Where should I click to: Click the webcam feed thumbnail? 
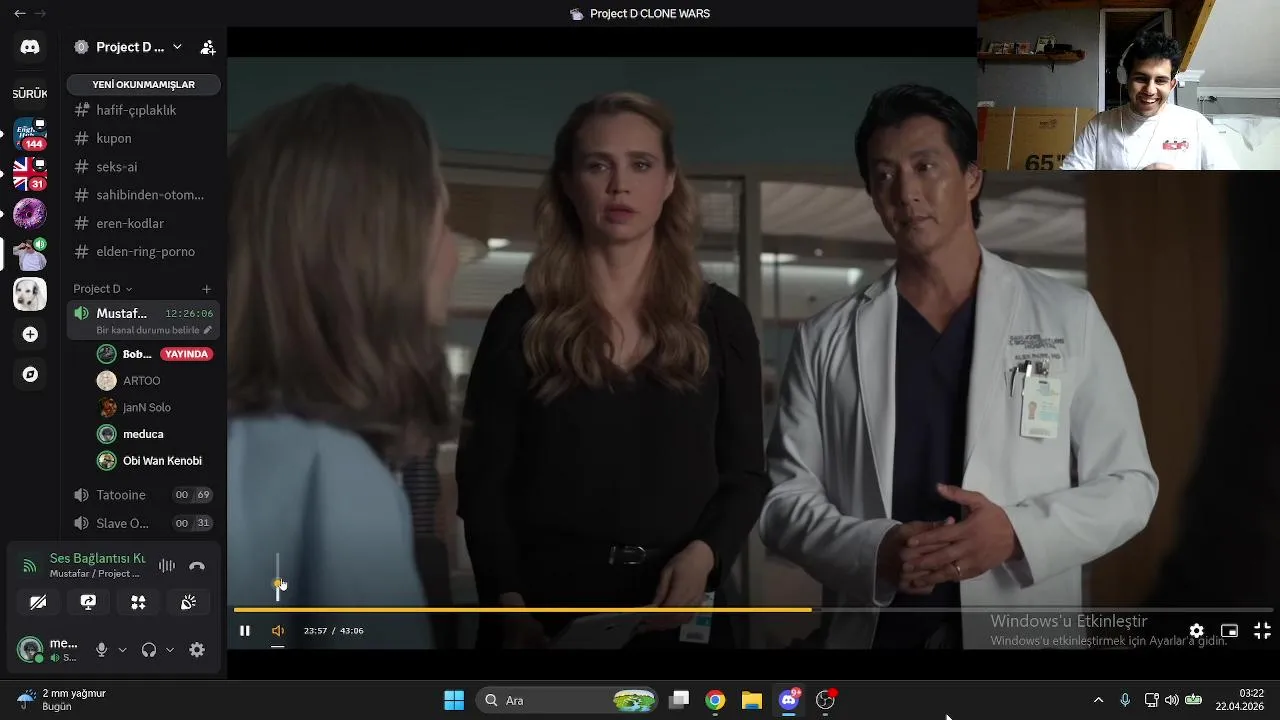(x=1128, y=85)
